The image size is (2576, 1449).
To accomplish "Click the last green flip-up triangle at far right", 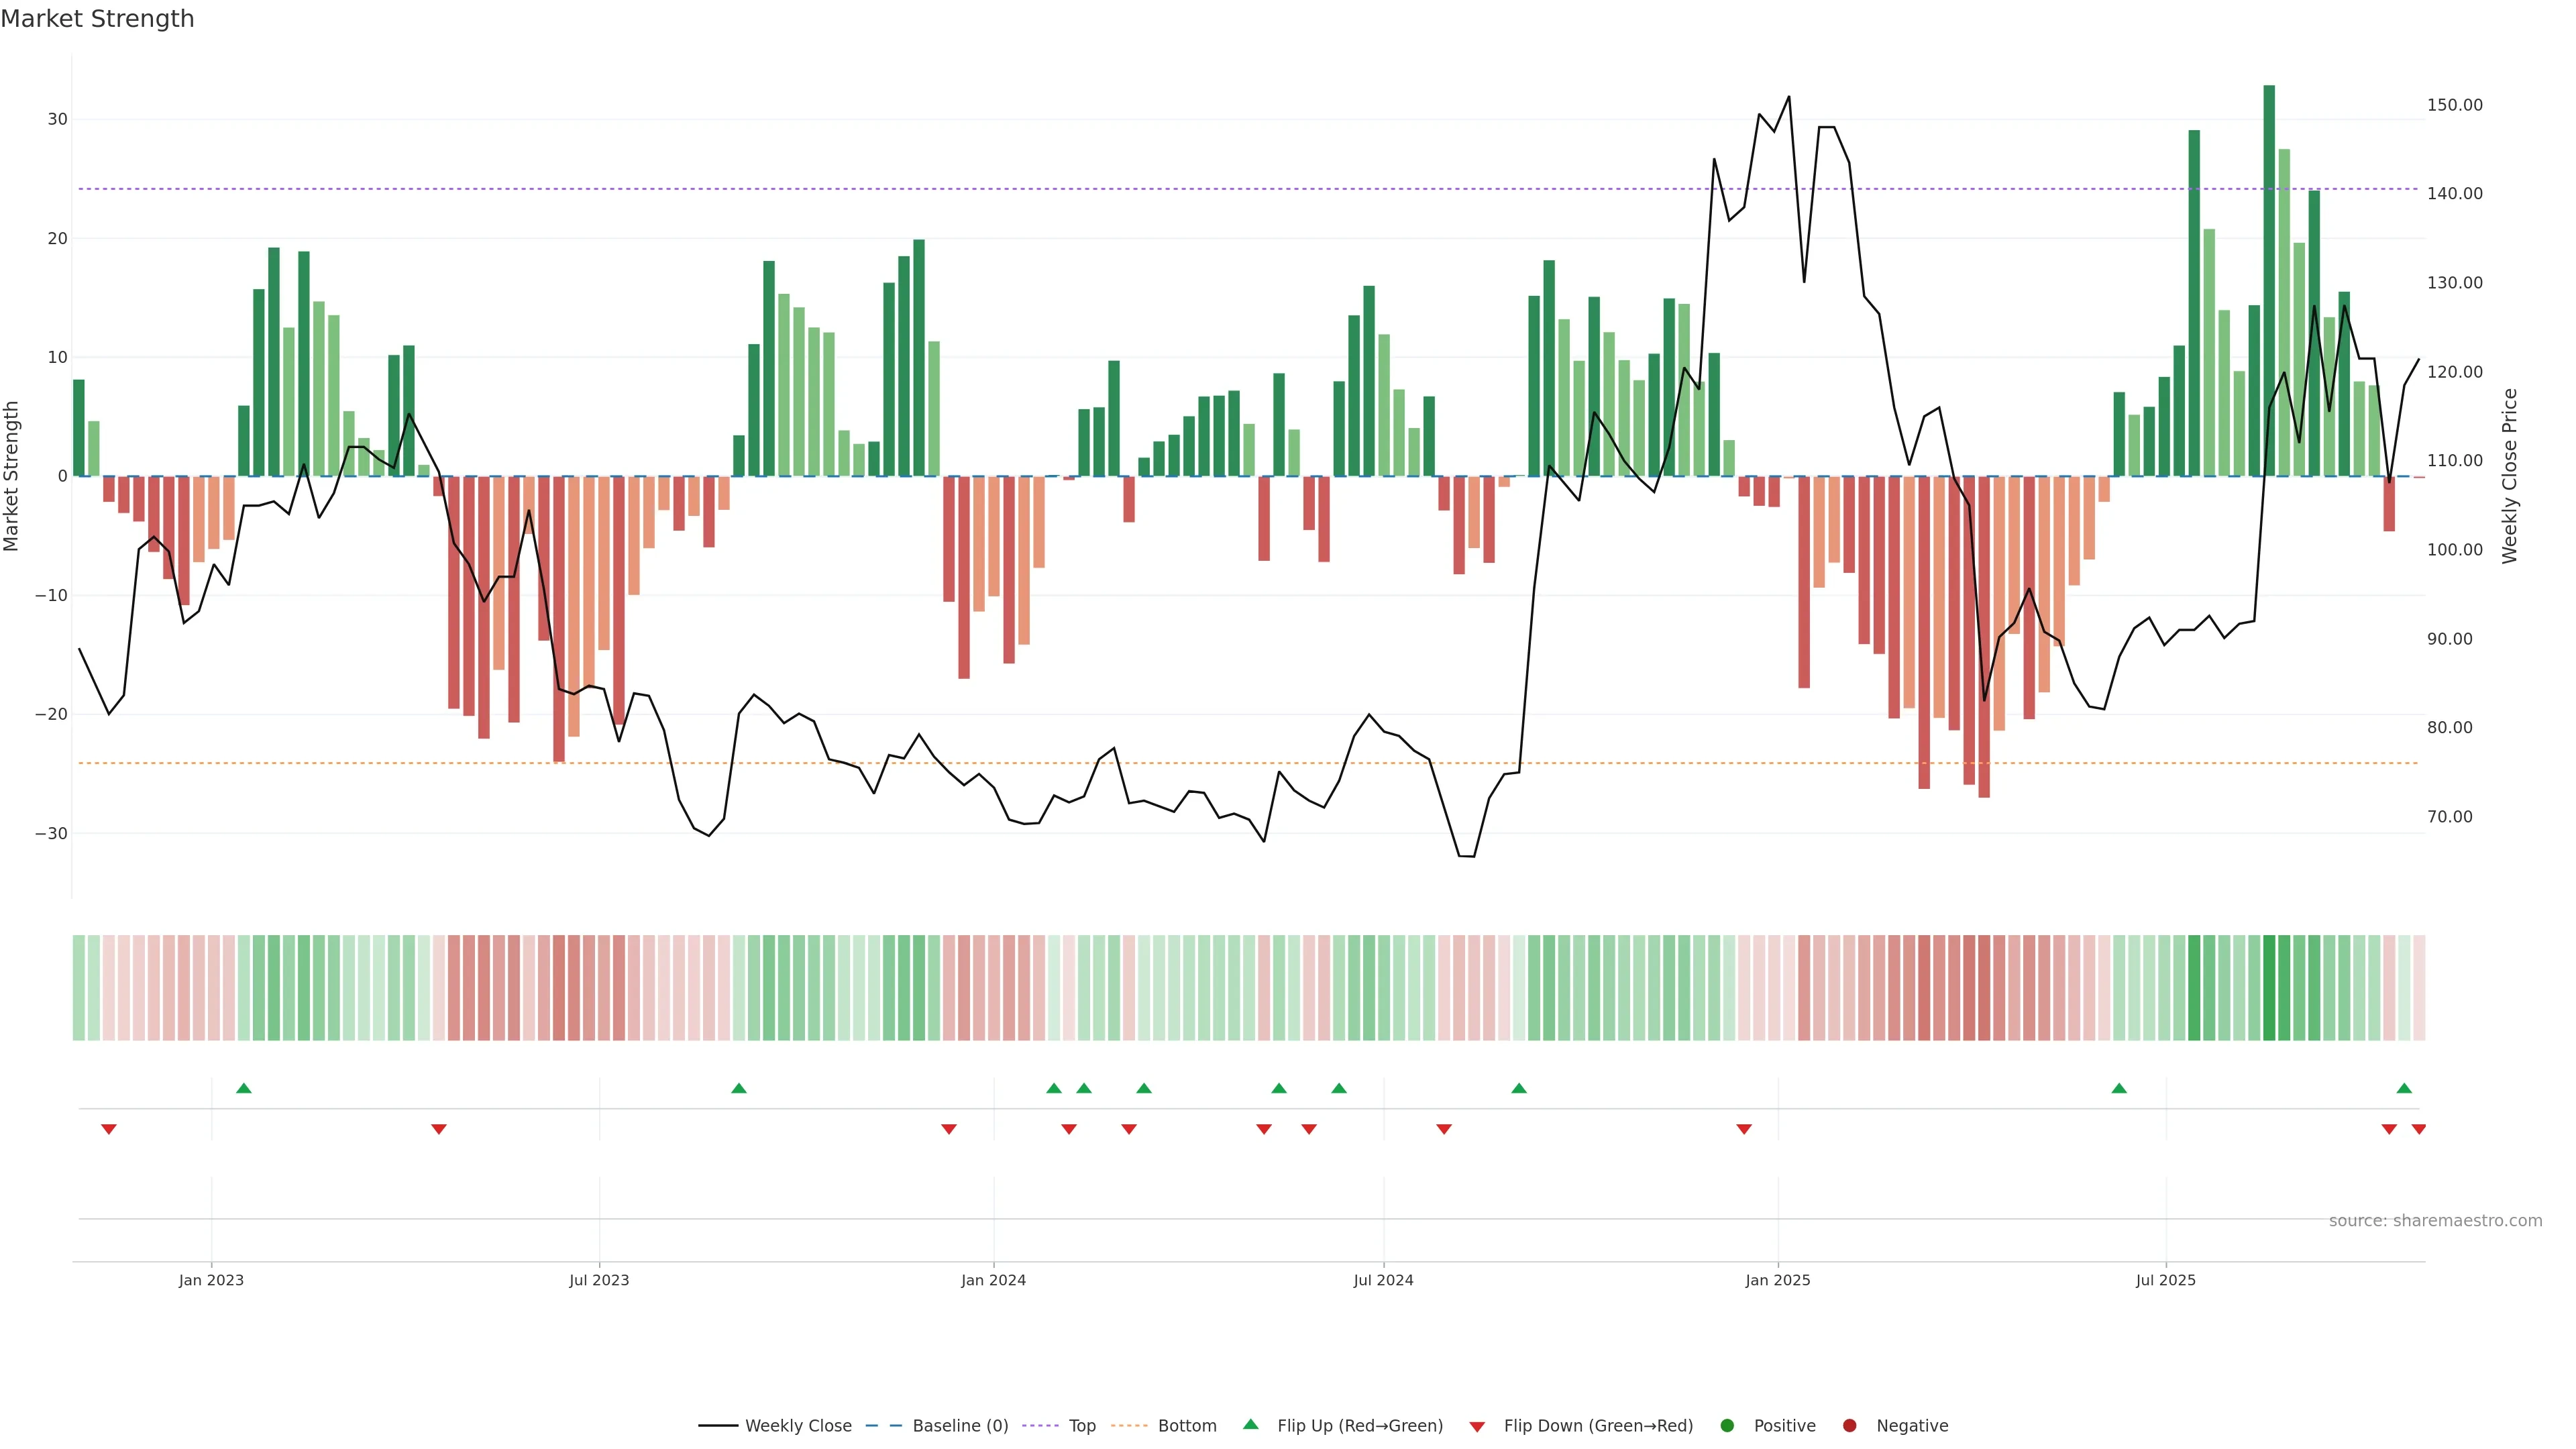I will tap(2404, 1088).
